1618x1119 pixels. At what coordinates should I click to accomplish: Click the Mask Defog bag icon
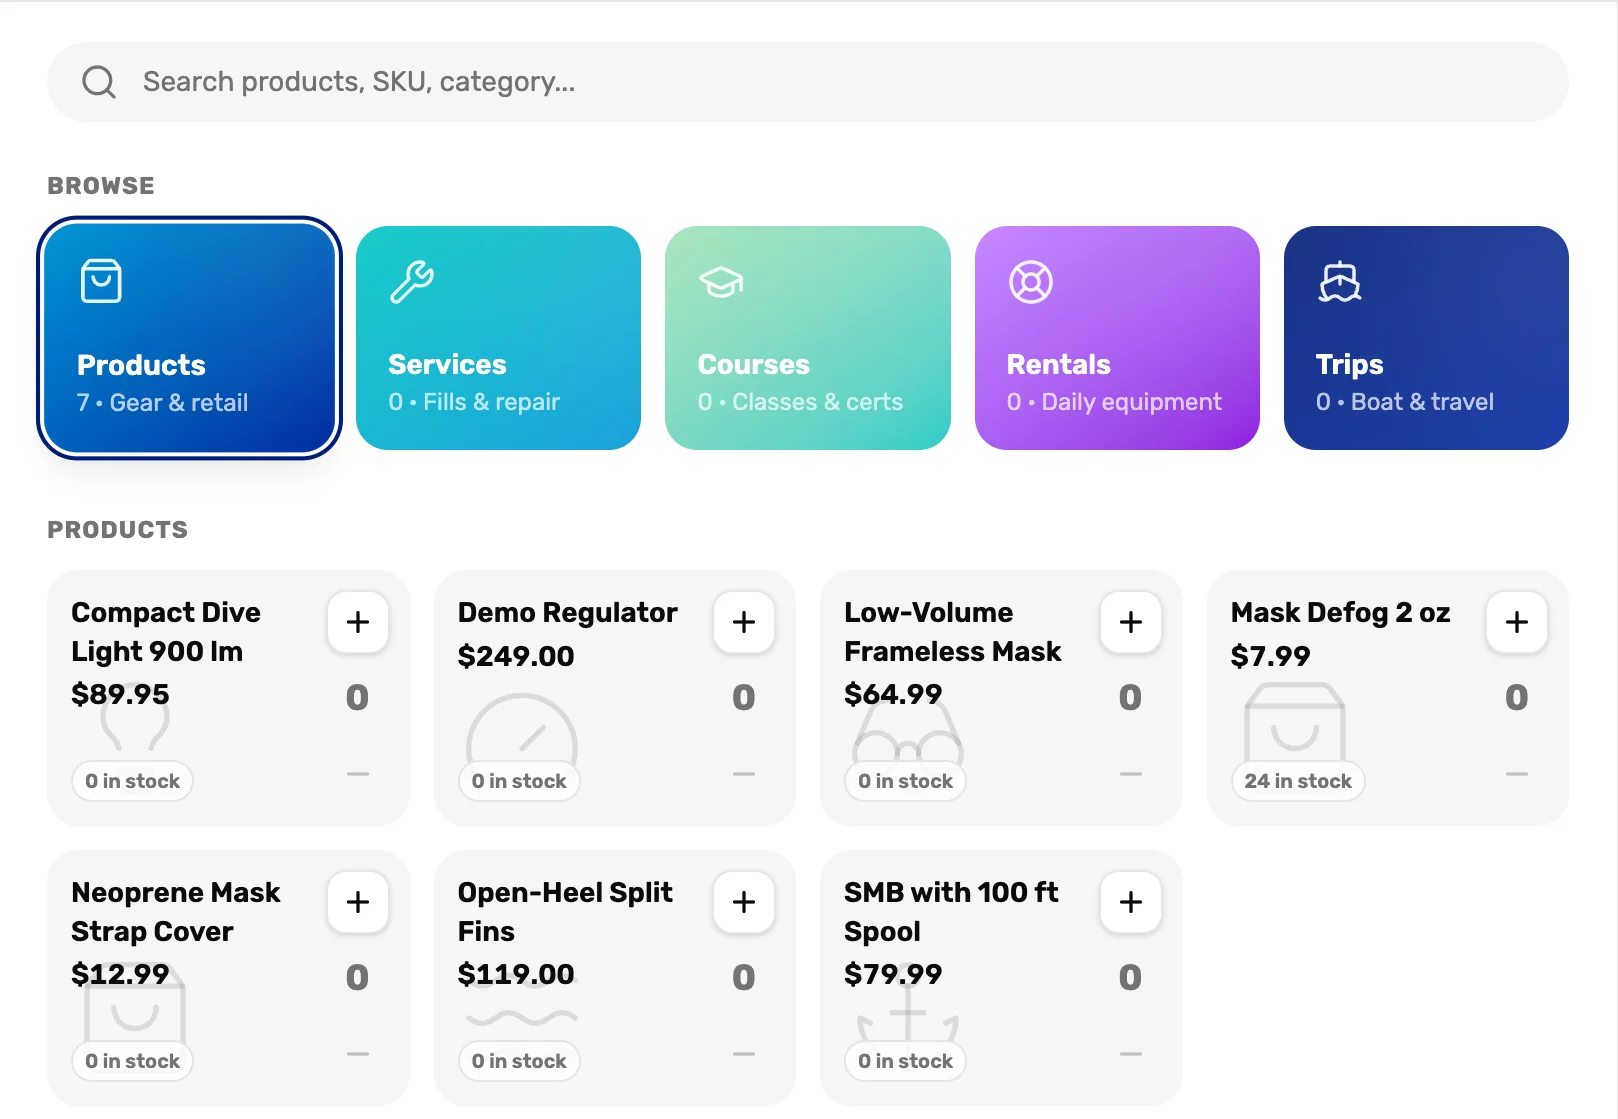1294,724
